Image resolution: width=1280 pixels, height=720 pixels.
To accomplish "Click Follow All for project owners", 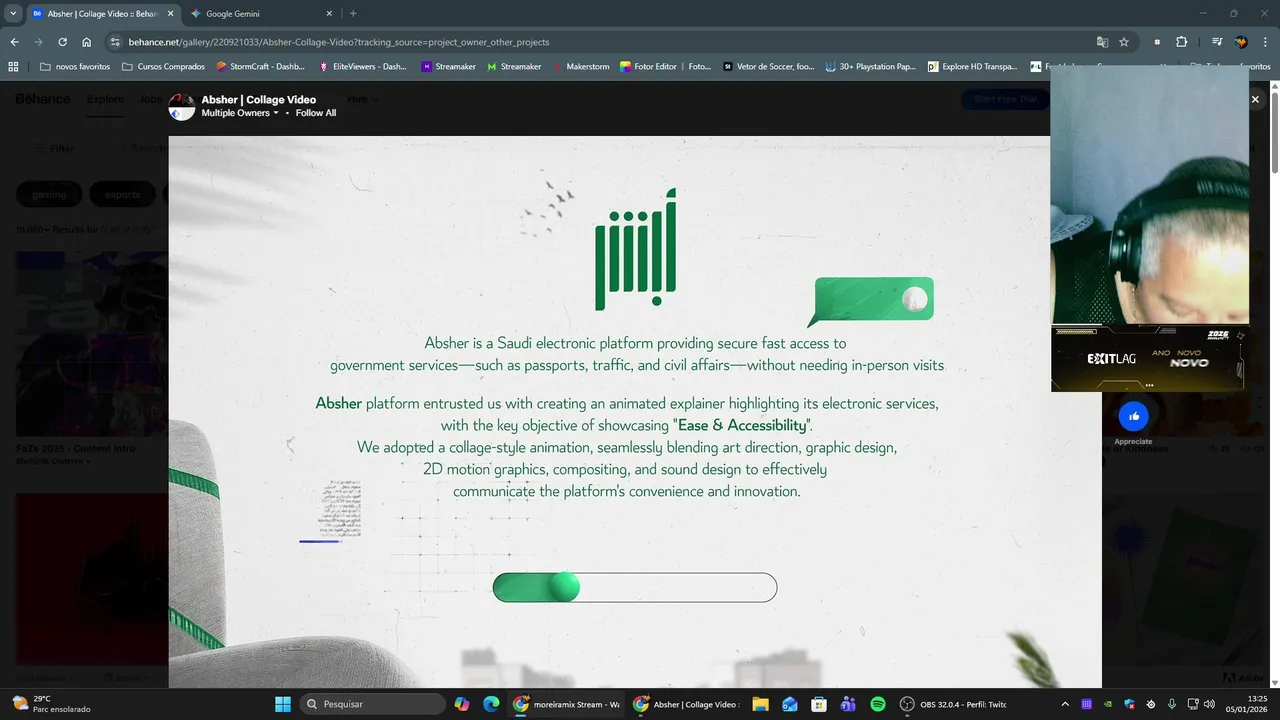I will [316, 113].
